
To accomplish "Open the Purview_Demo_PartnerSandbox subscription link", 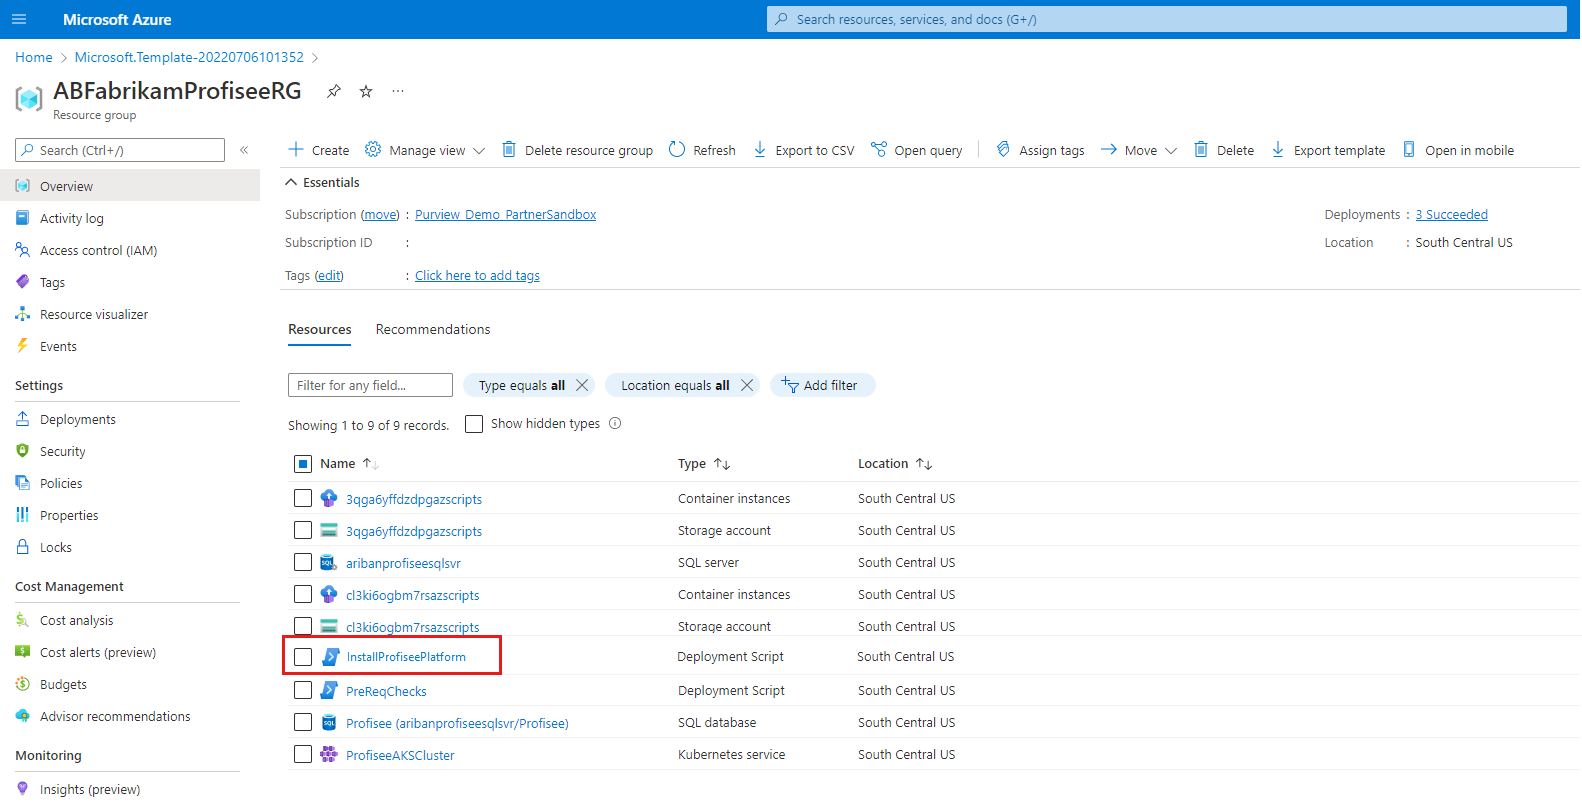I will pos(505,215).
